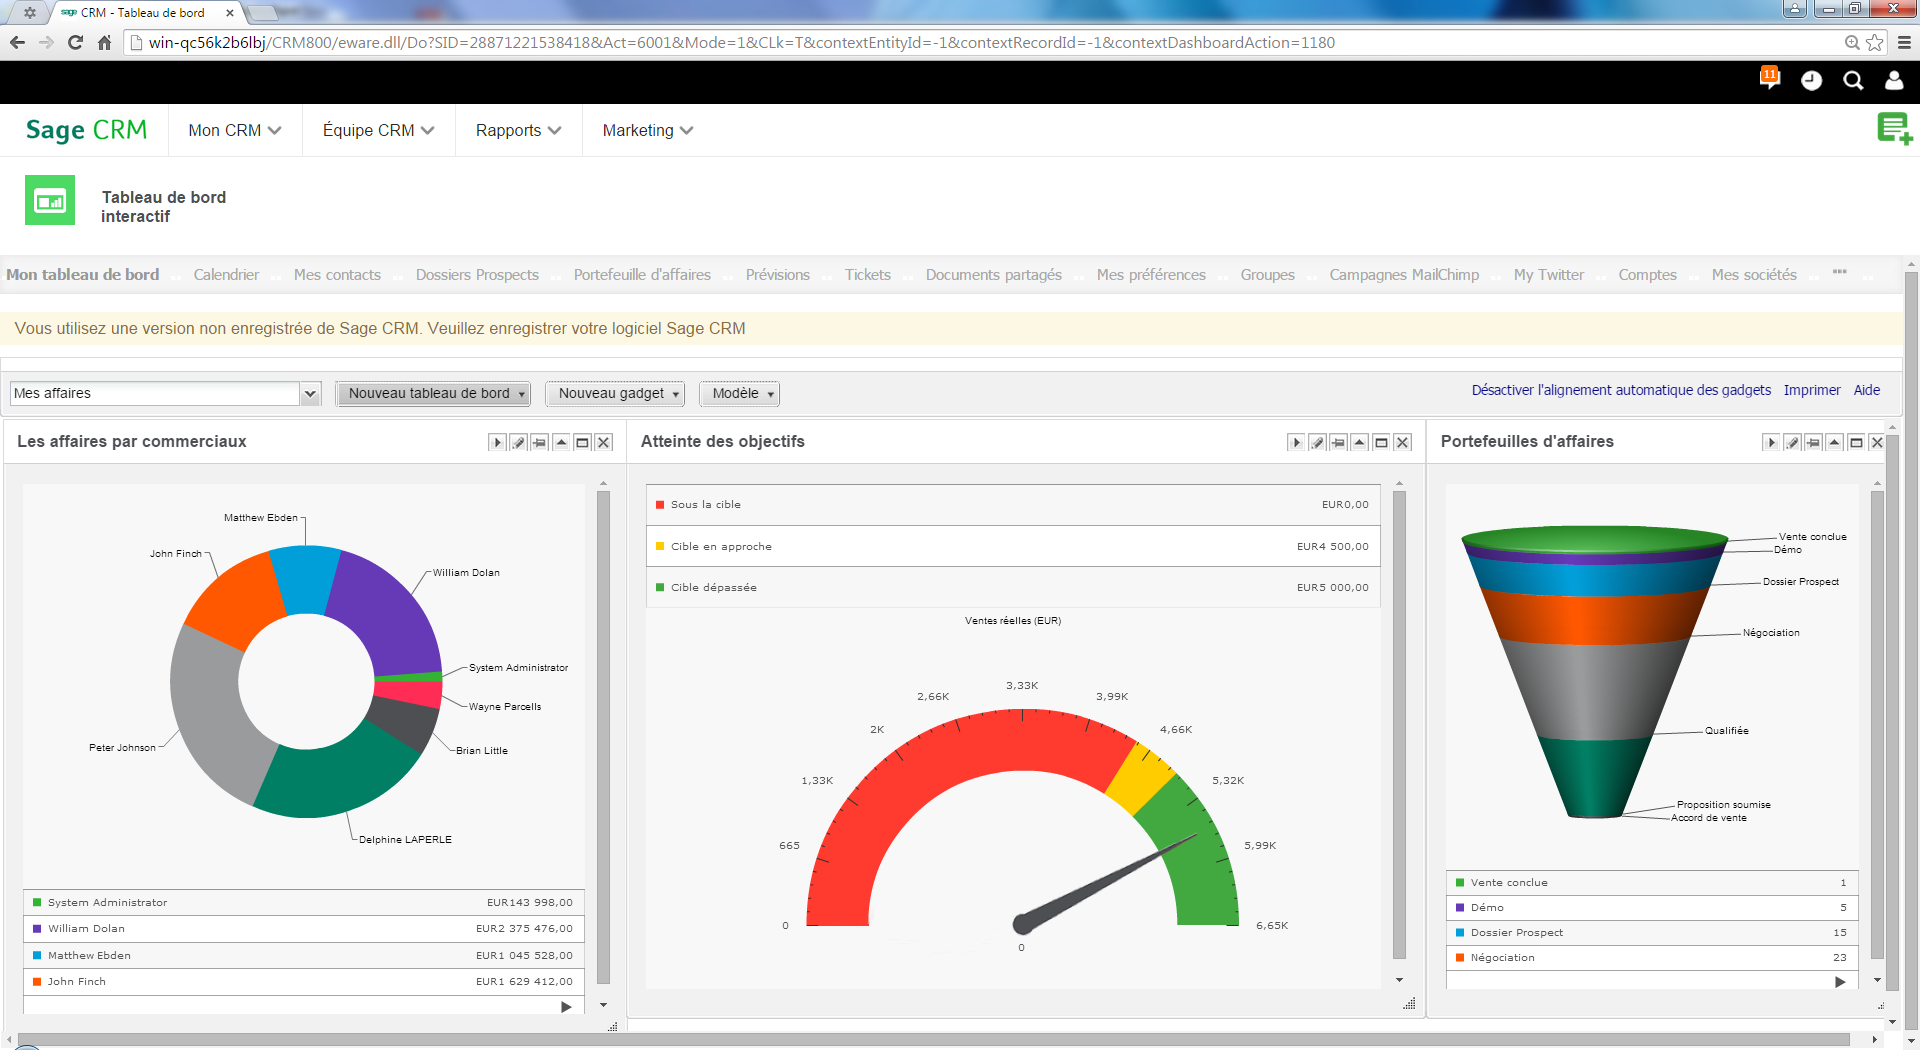The image size is (1920, 1050).
Task: Bookmark this page with the star icon
Action: 1874,42
